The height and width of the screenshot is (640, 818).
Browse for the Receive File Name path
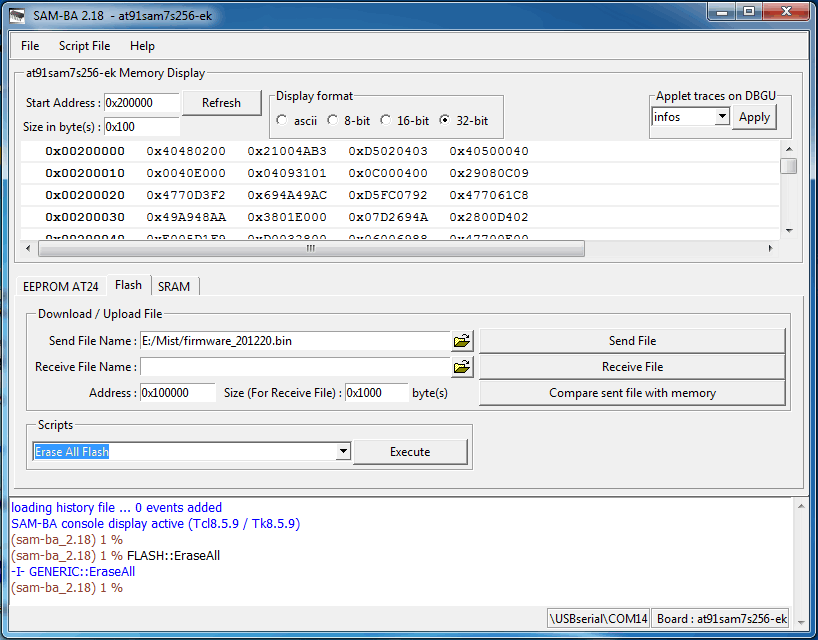(x=462, y=367)
